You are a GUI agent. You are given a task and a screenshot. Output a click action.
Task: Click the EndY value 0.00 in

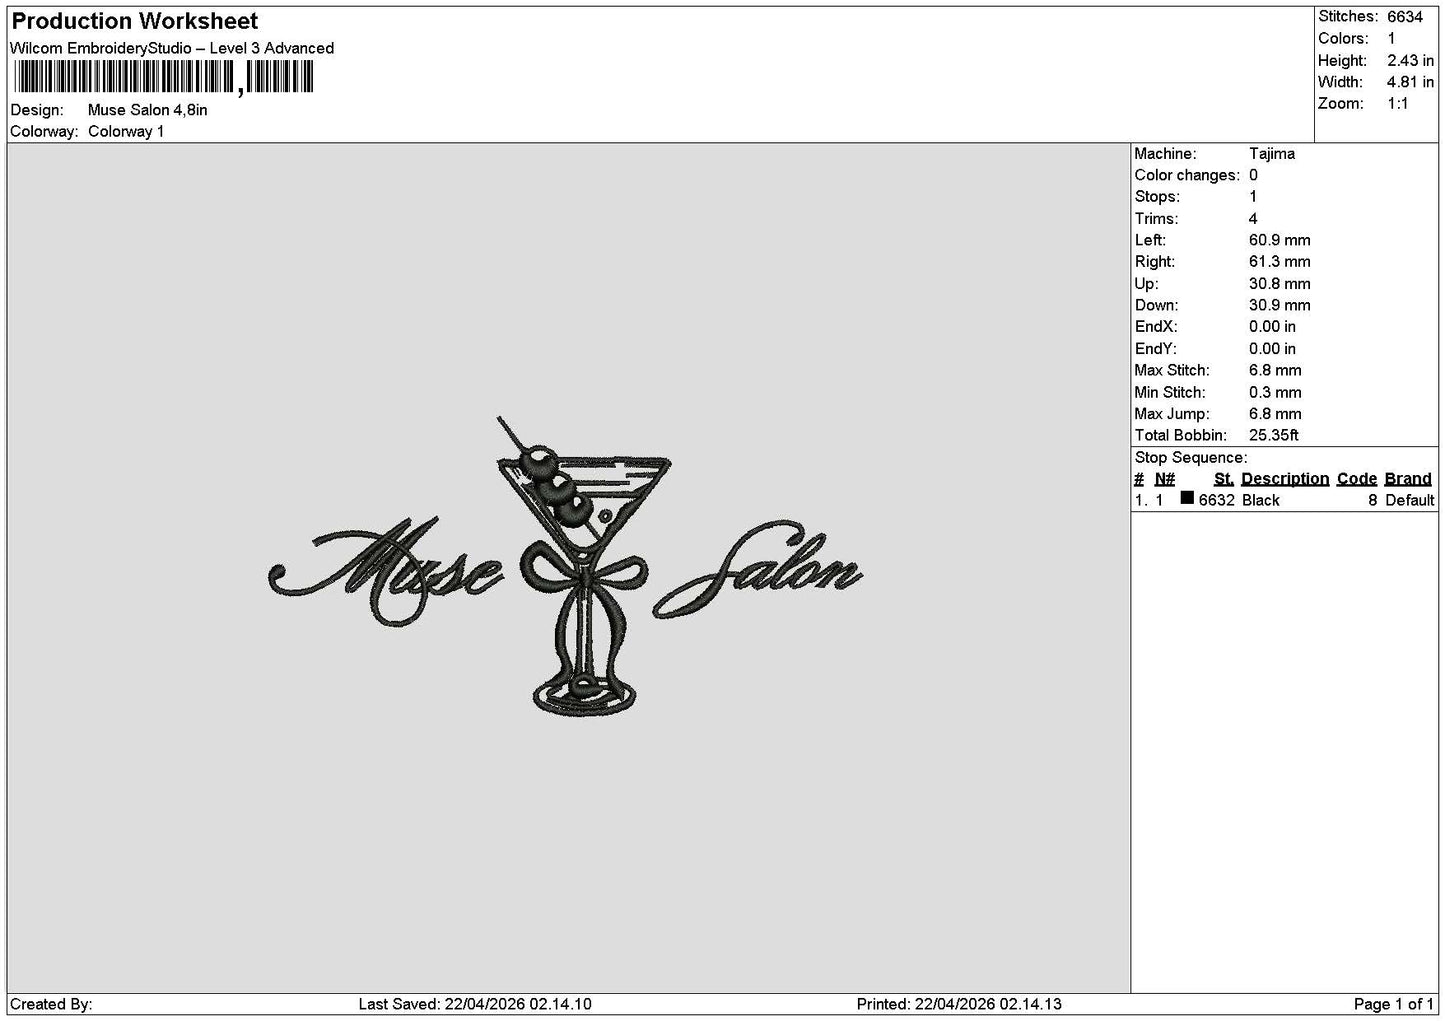1272,349
